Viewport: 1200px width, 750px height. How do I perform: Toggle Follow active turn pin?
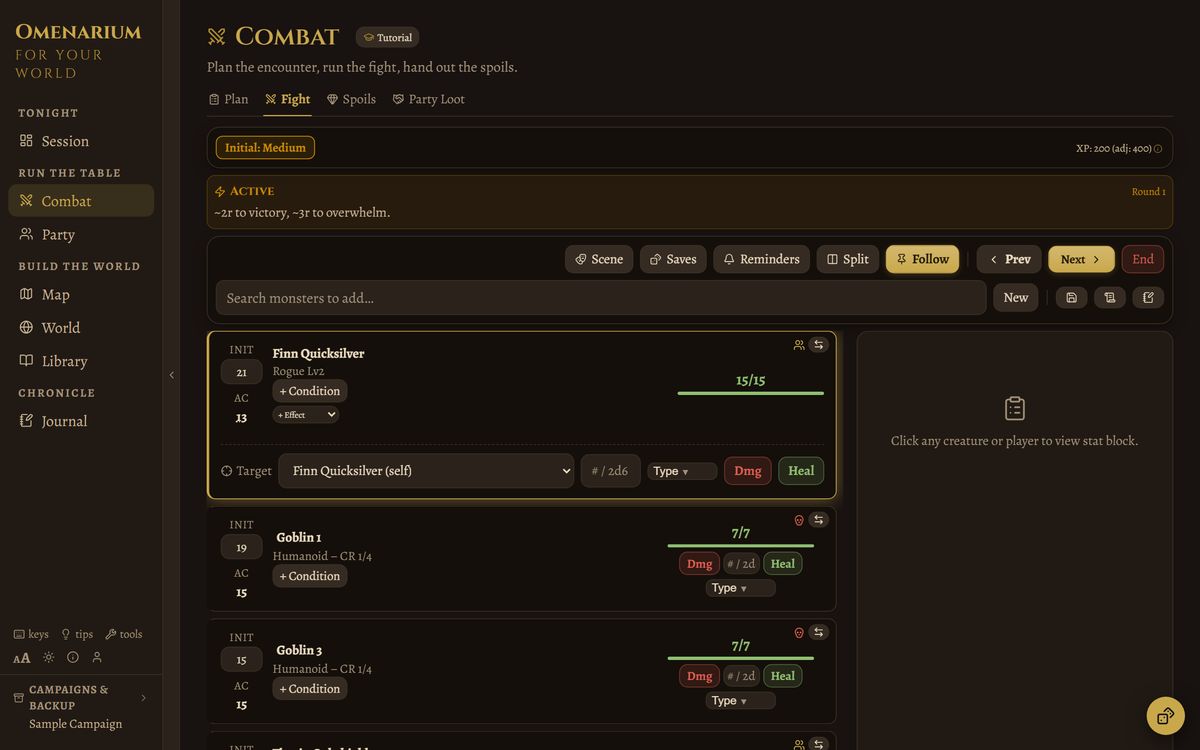[x=922, y=259]
